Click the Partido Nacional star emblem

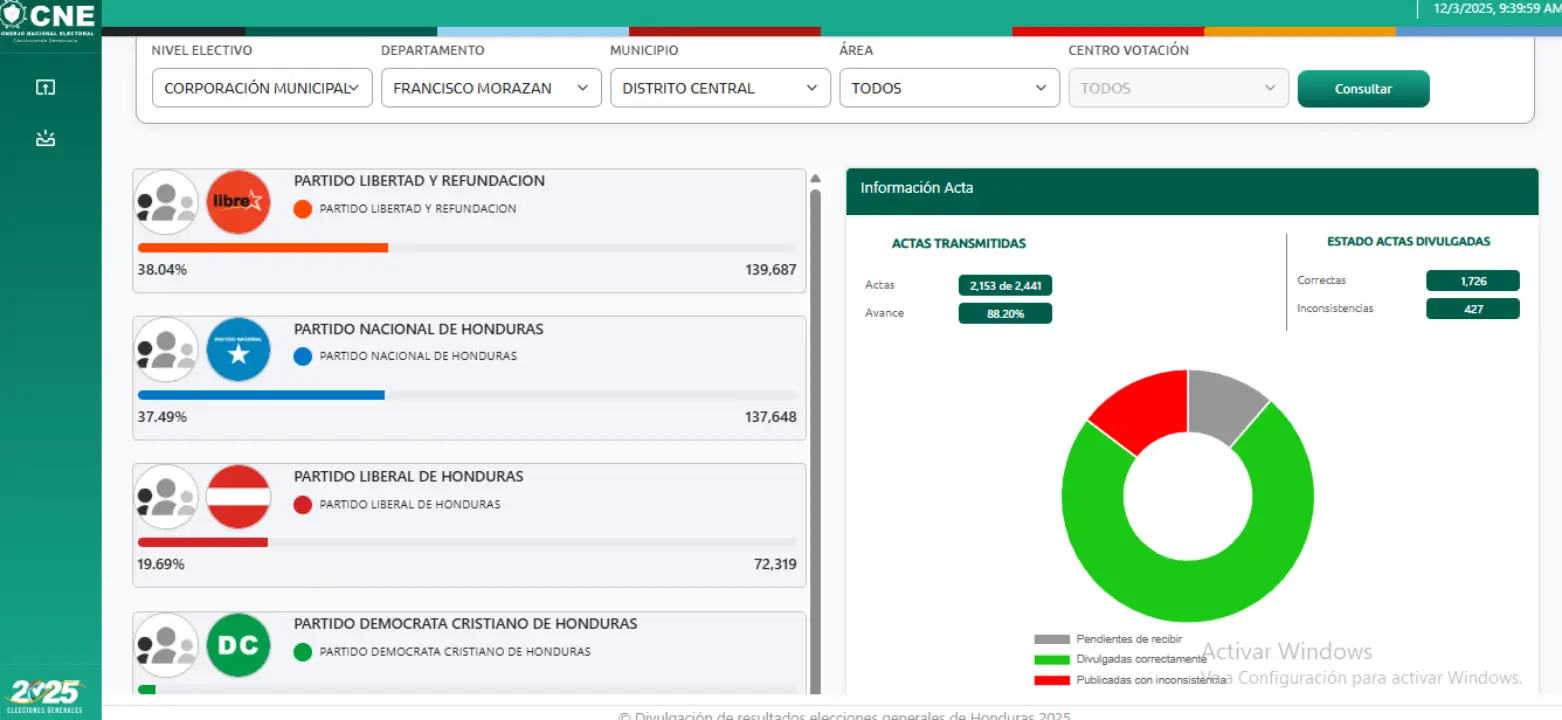click(238, 349)
